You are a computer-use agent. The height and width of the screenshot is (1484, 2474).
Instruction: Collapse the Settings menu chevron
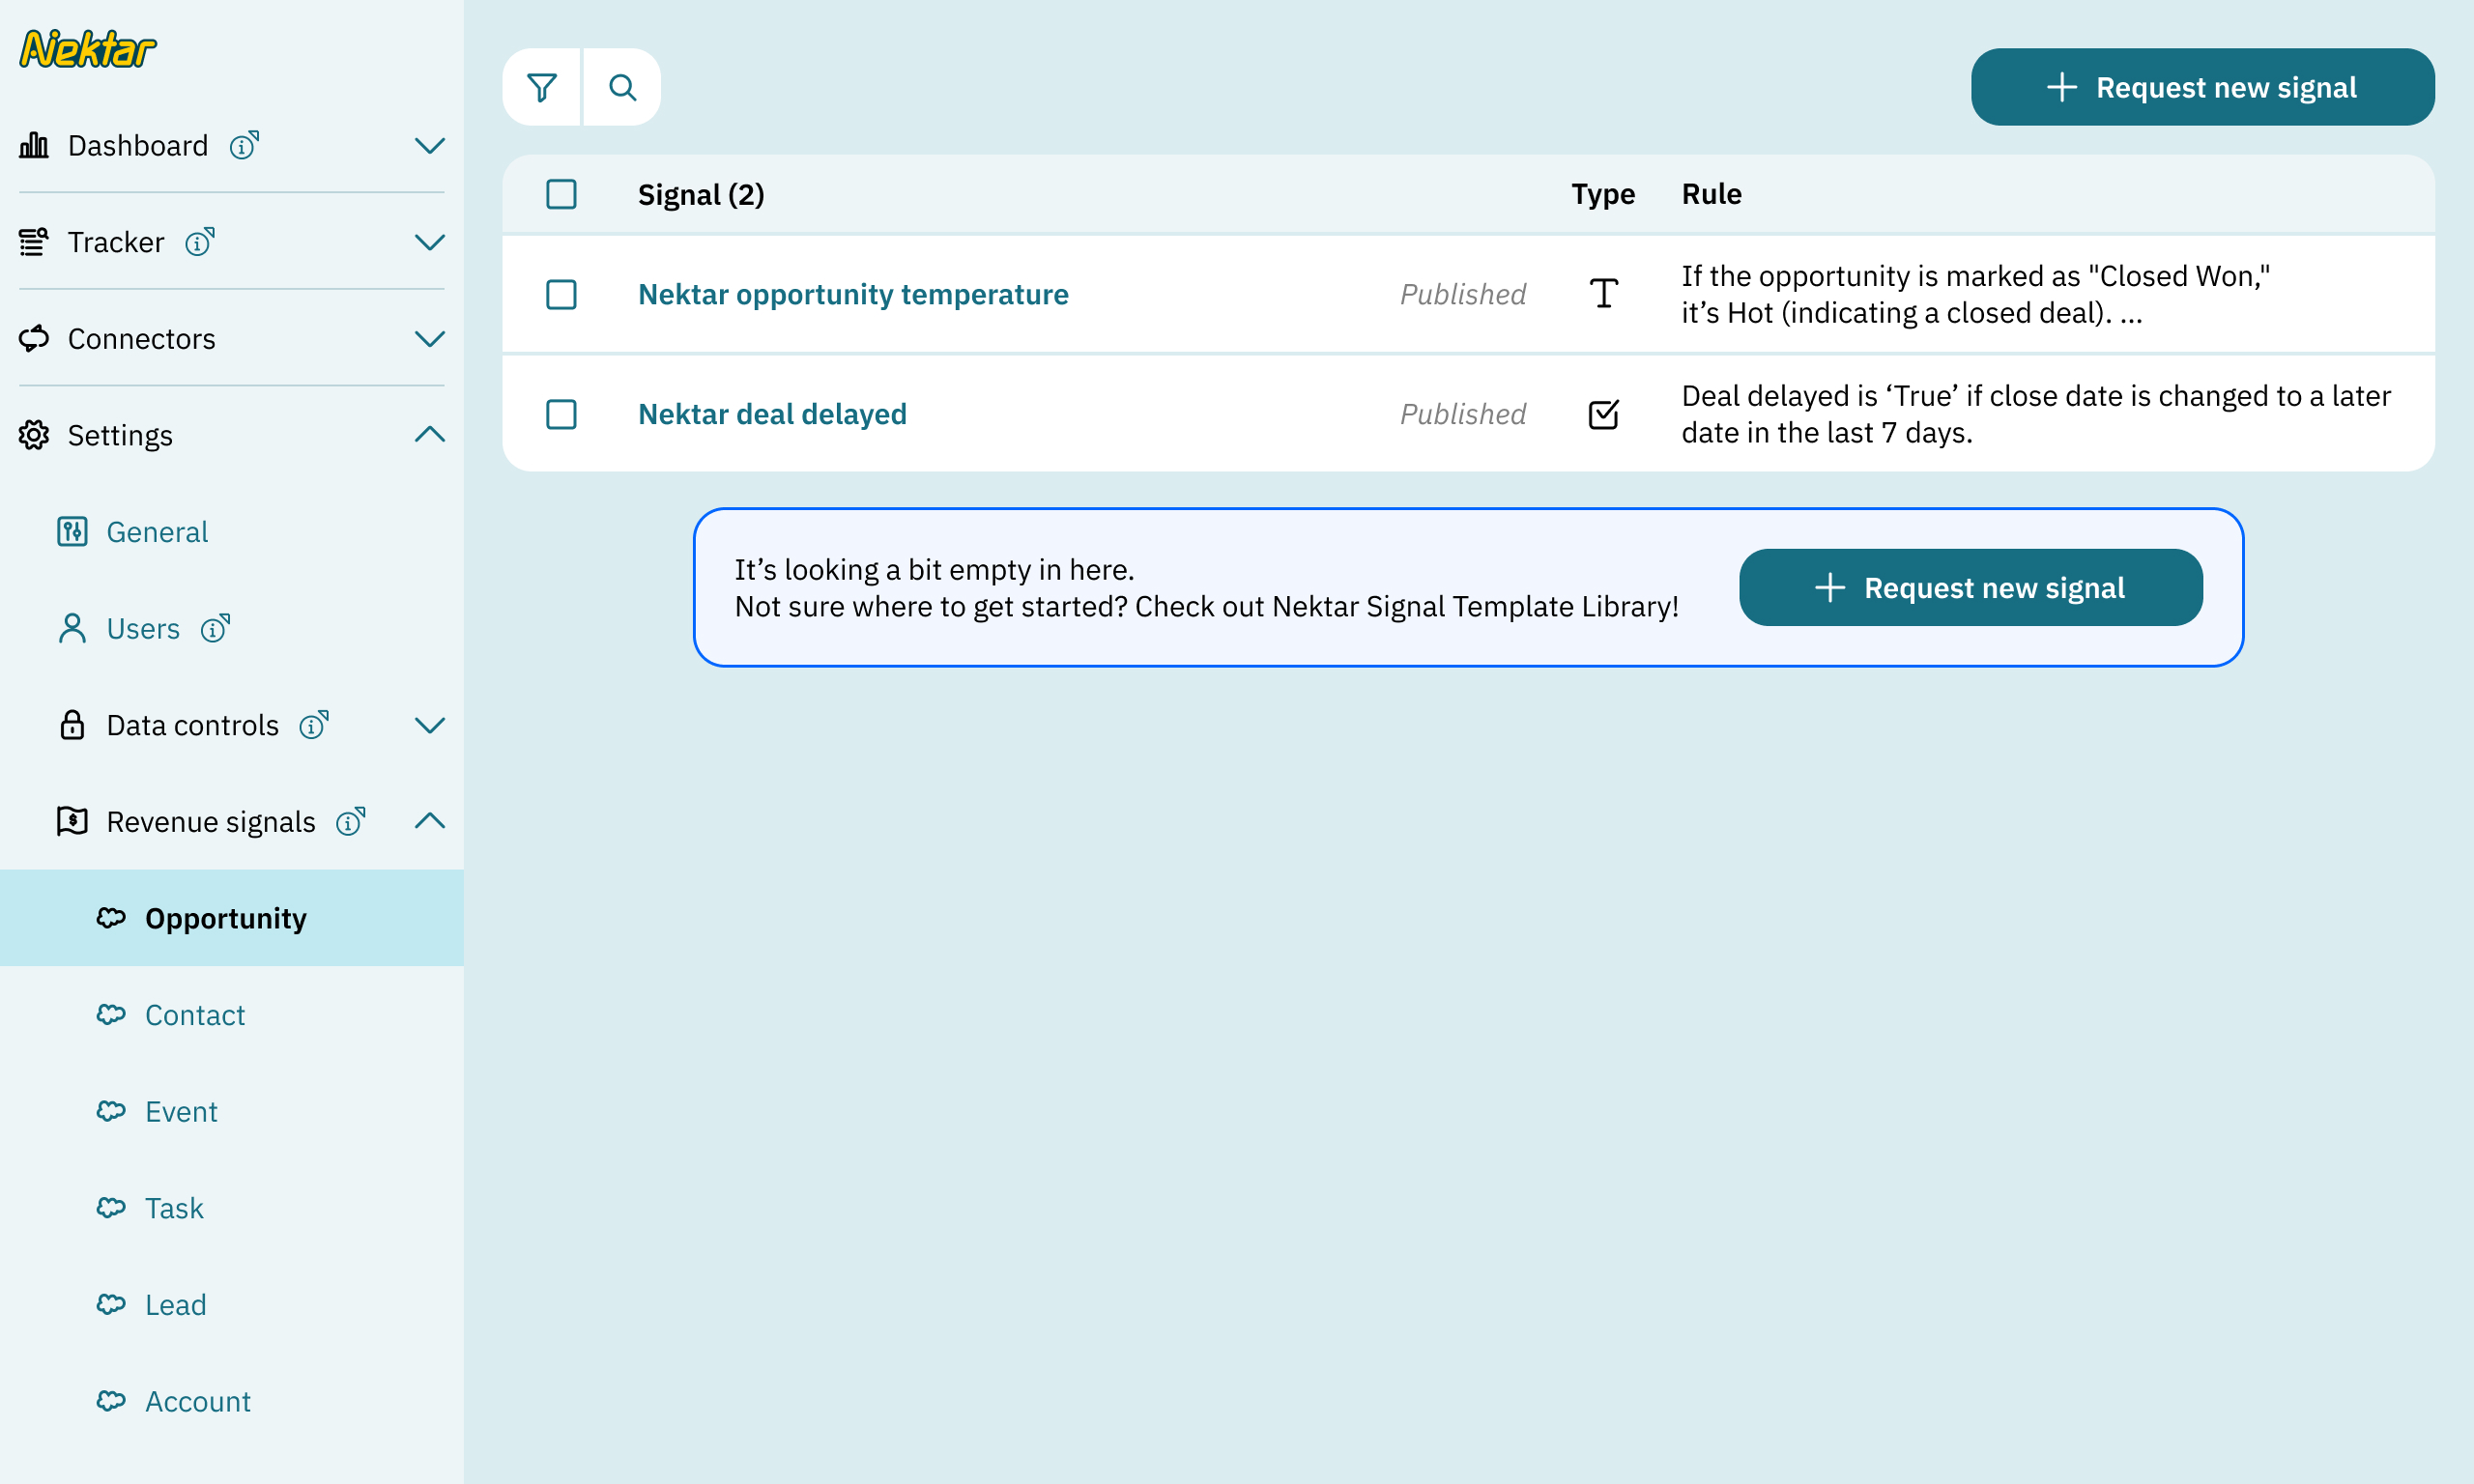tap(429, 434)
